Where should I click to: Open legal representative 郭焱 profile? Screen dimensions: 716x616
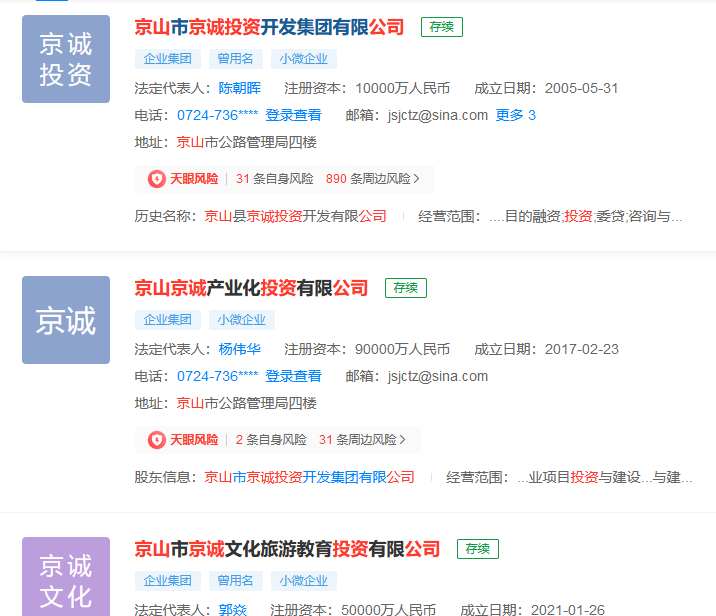(x=232, y=610)
